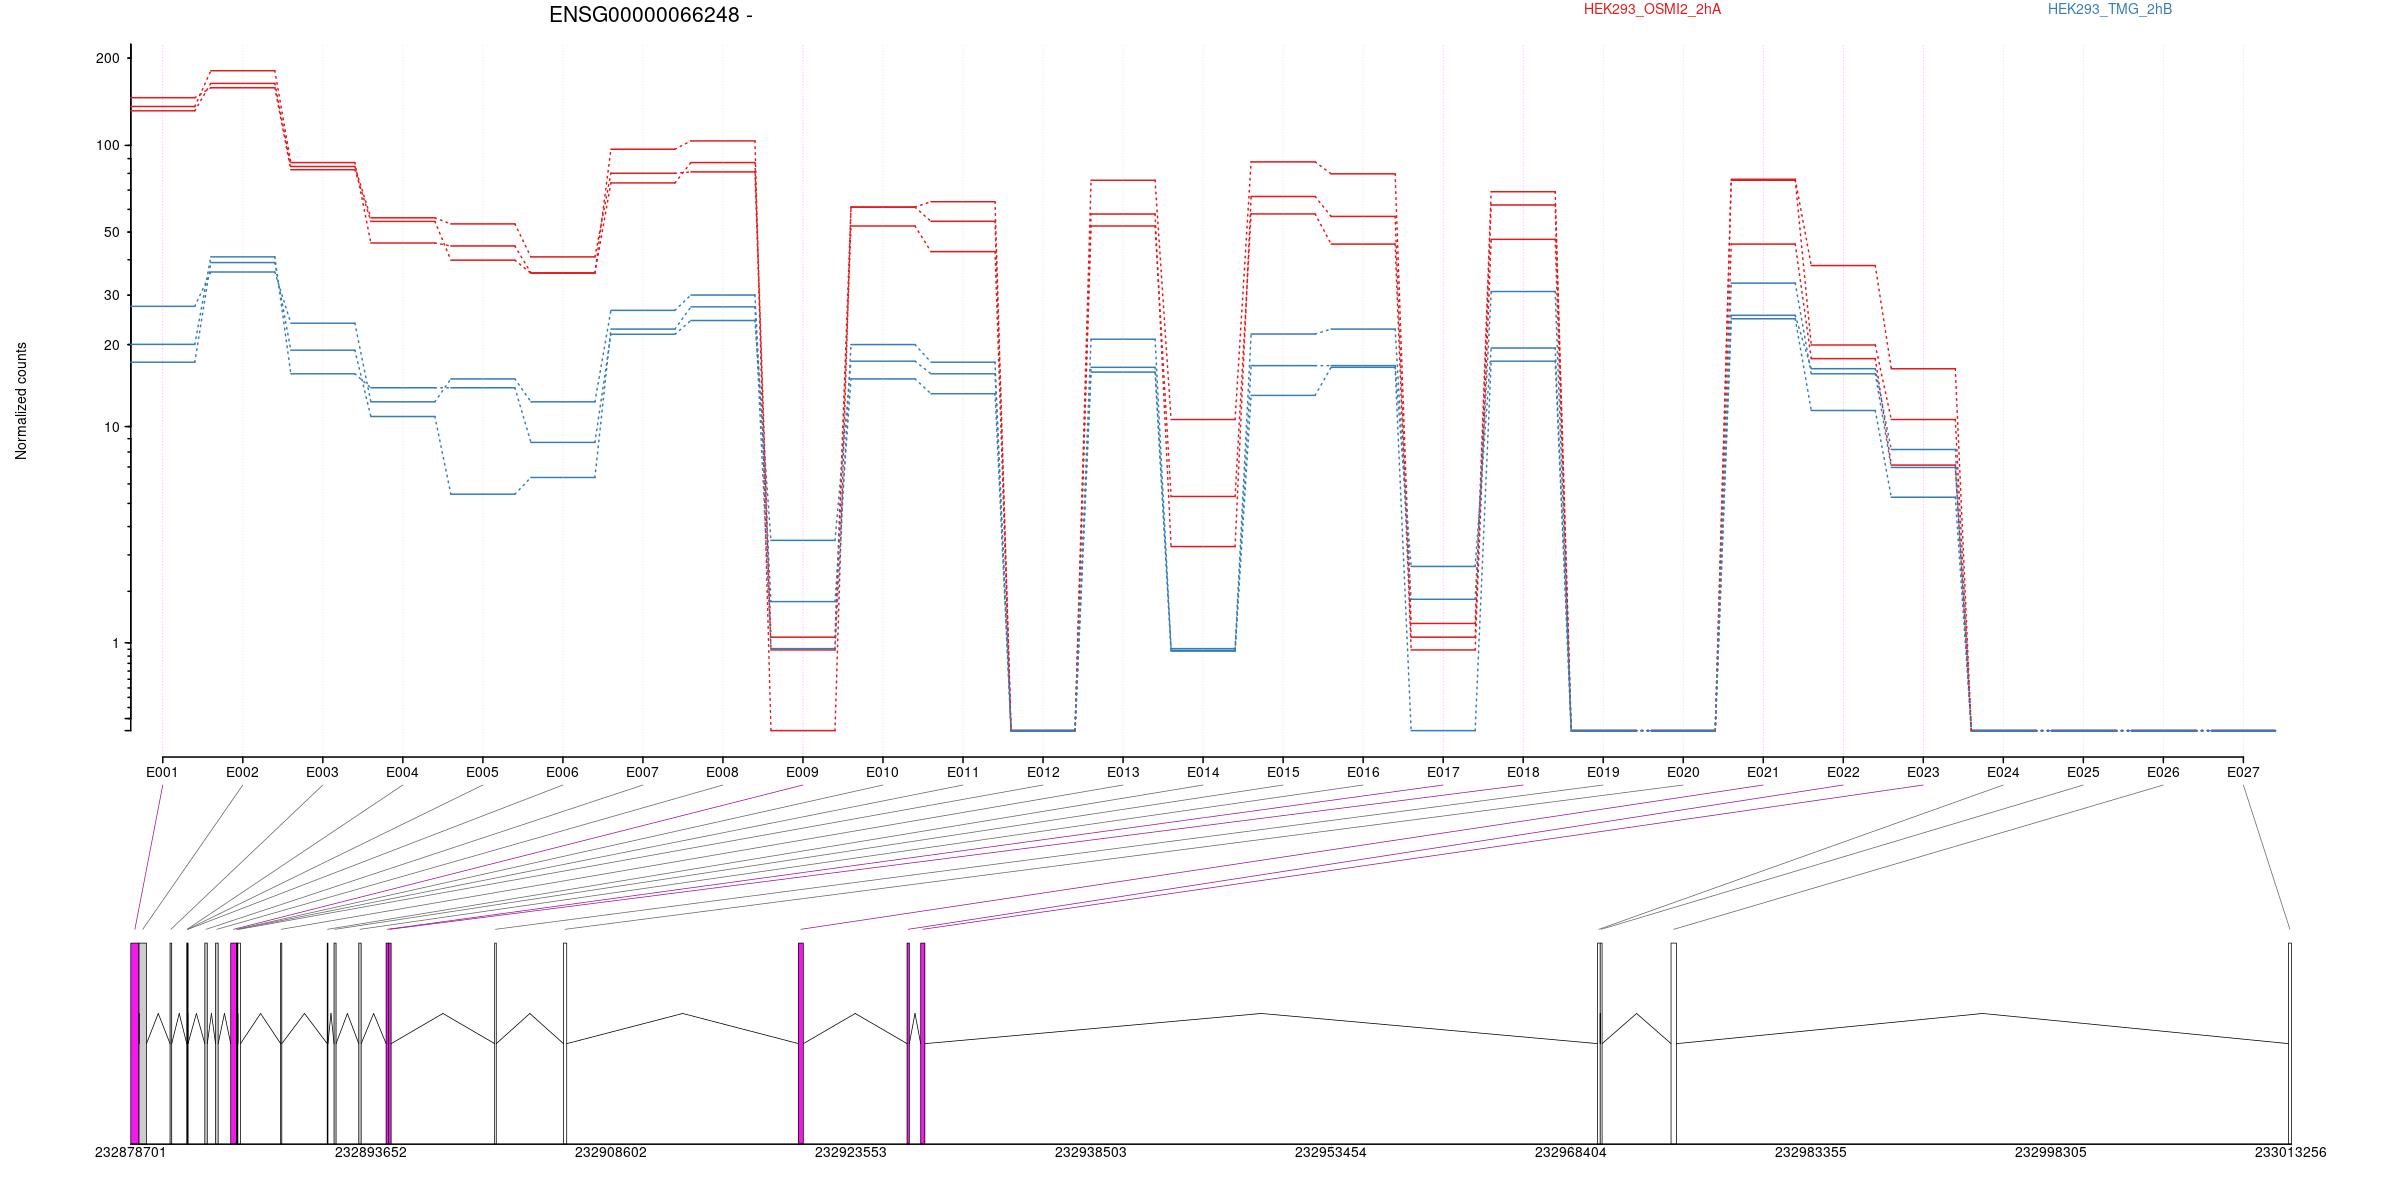Viewport: 2400px width, 1200px height.
Task: Click the magenta exon block near 232923553
Action: (801, 1043)
